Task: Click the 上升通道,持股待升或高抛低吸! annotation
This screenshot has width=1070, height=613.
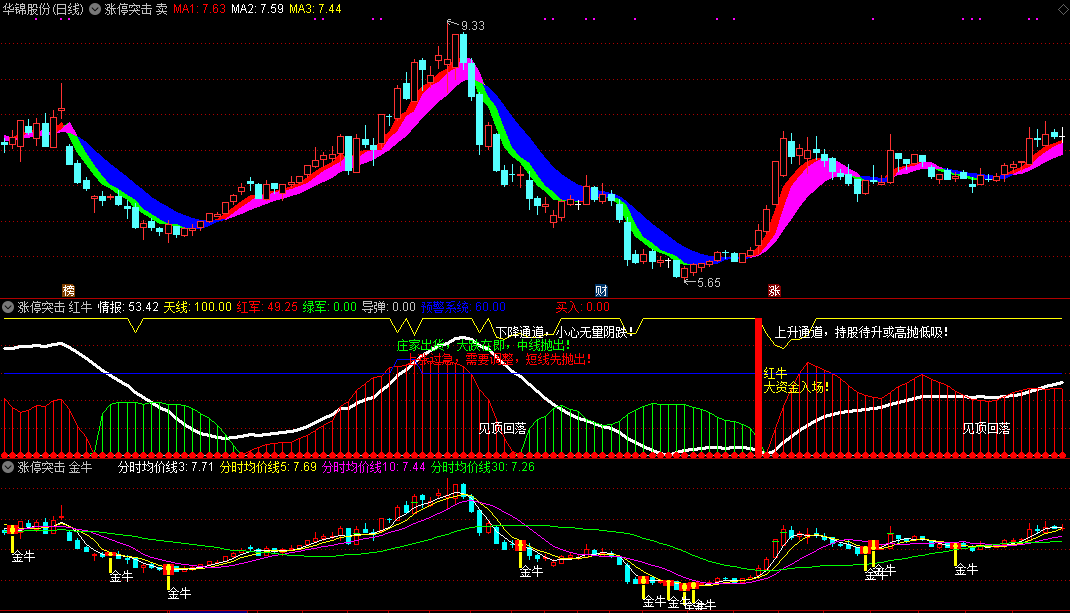Action: pos(861,332)
